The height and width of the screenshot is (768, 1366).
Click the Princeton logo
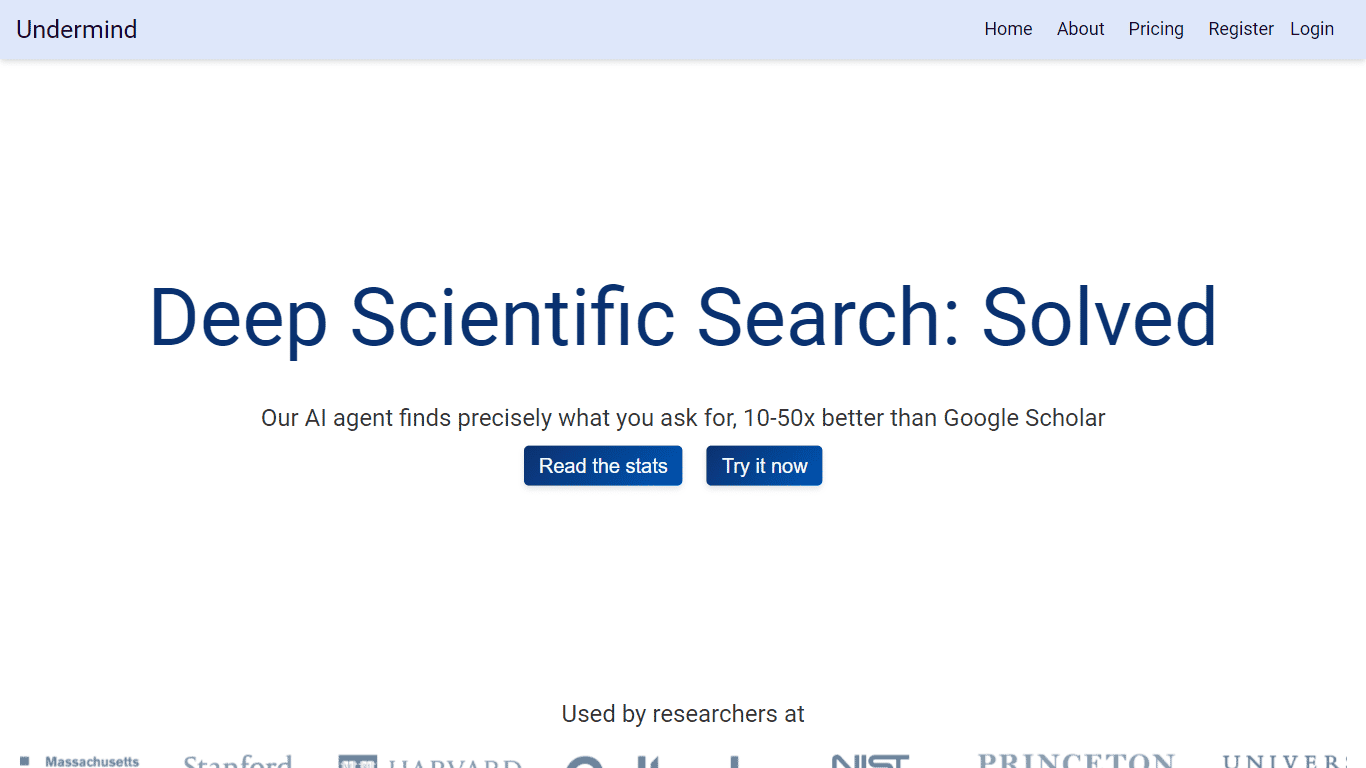(x=1076, y=760)
